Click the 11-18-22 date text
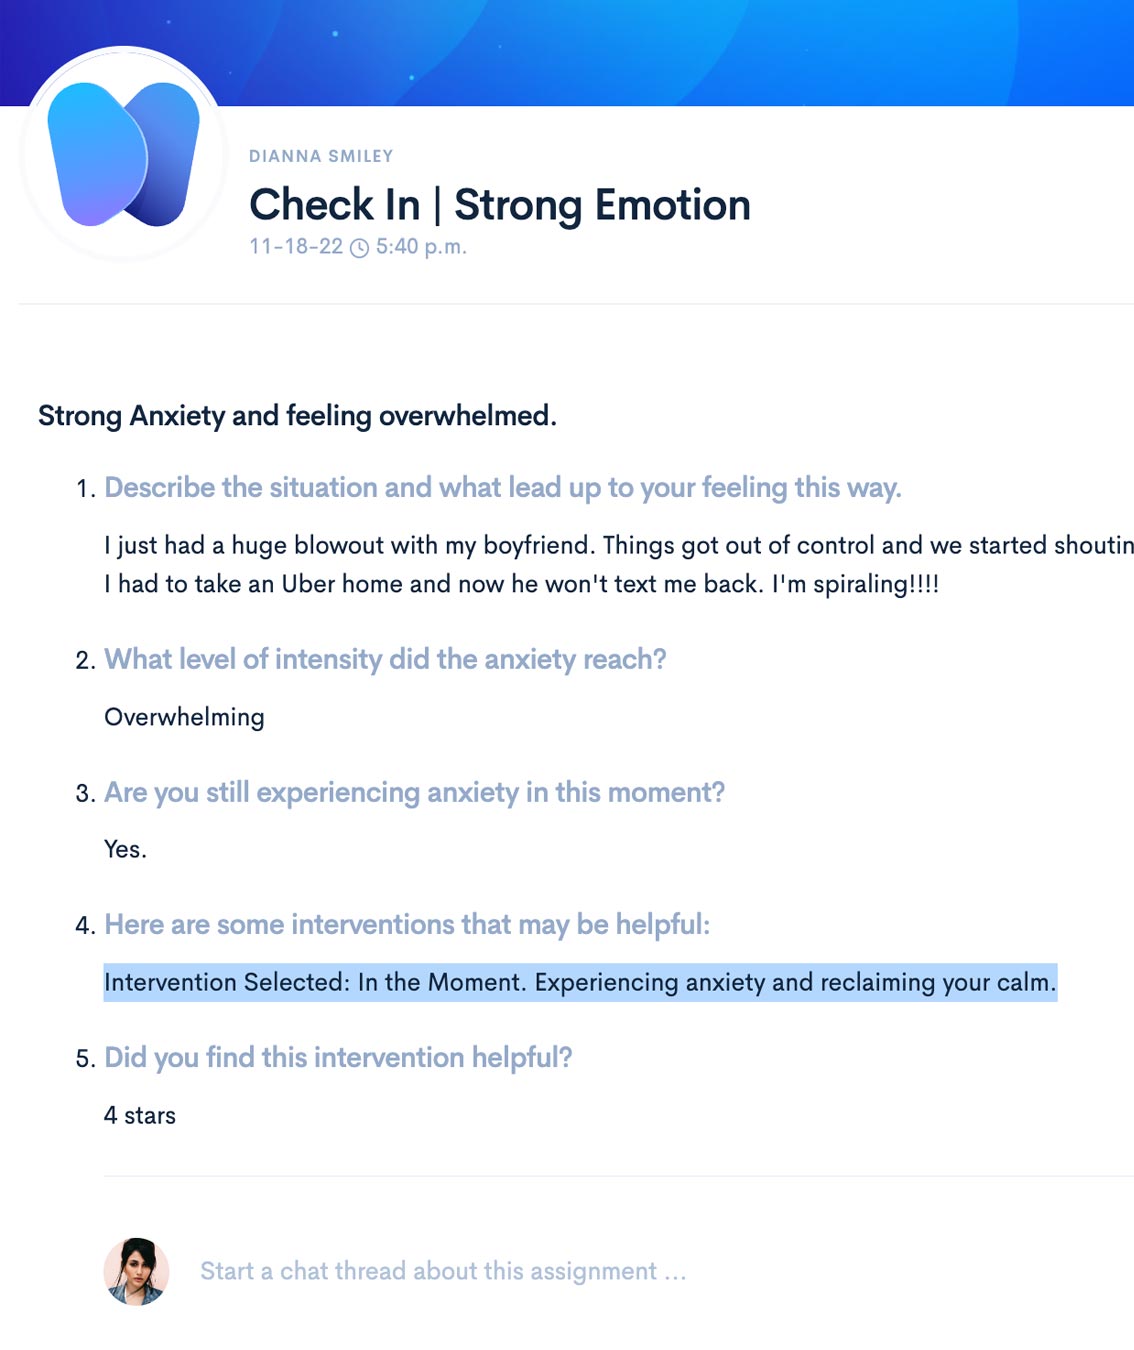This screenshot has height=1350, width=1134. (296, 246)
